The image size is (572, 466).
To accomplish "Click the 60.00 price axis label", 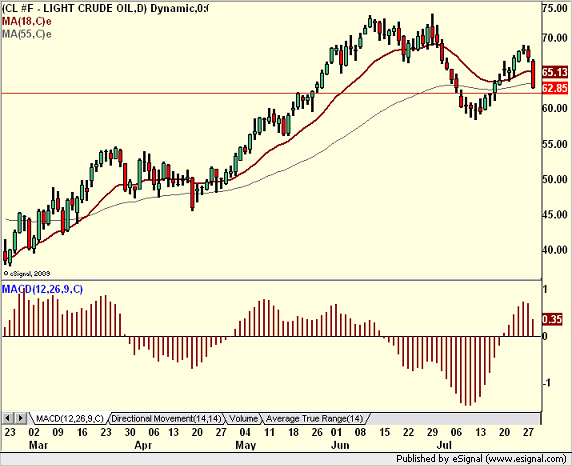I will [555, 108].
